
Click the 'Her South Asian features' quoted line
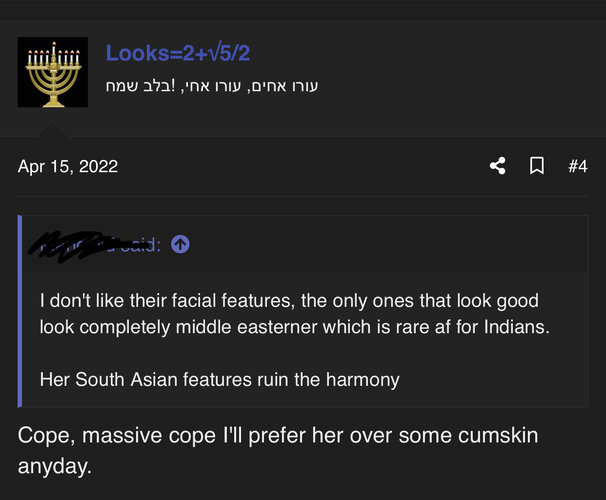tap(219, 379)
